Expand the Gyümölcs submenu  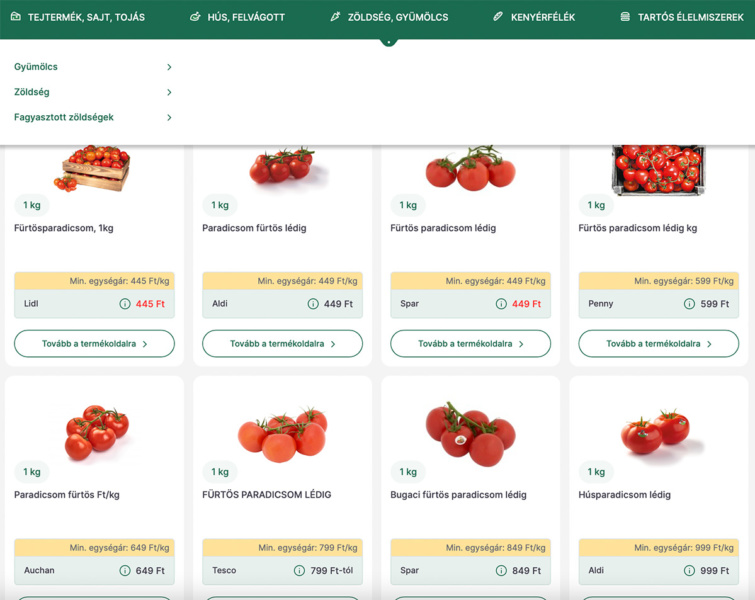(169, 67)
